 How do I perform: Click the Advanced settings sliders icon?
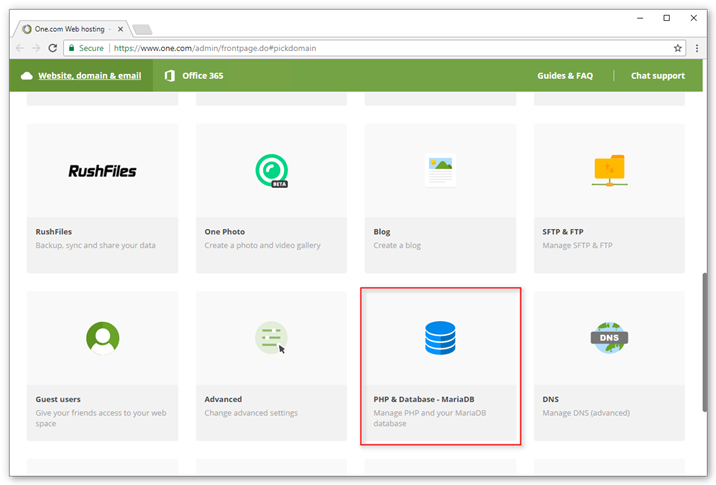coord(271,338)
